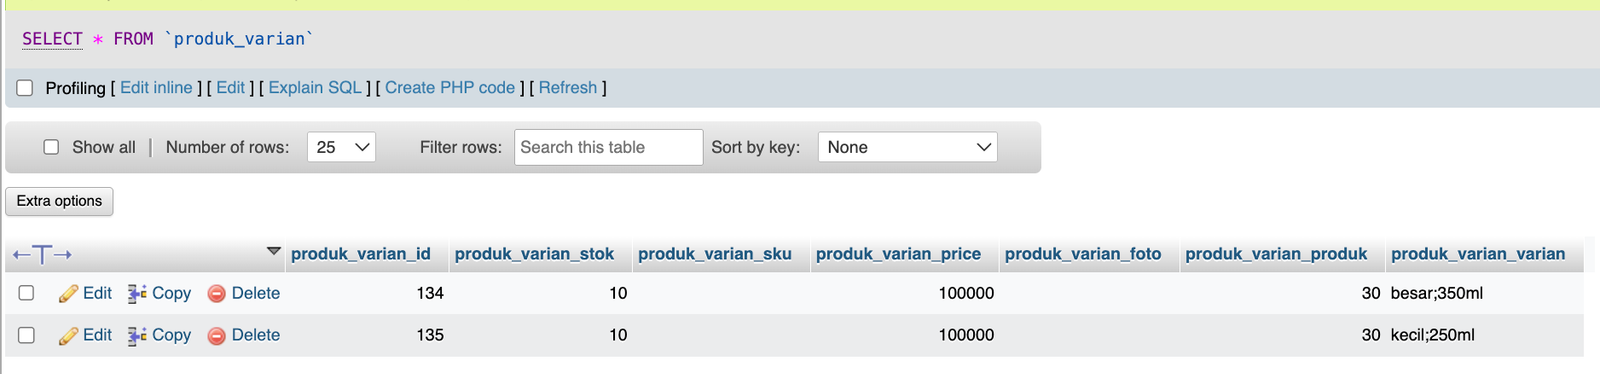Click the Explain SQL link
Screen dimensions: 1600x374
[x=315, y=88]
